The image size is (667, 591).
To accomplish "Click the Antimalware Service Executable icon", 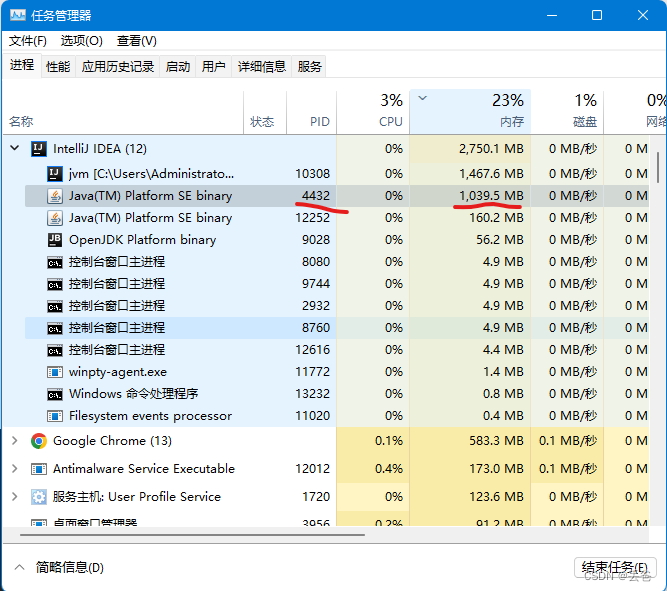I will pyautogui.click(x=39, y=469).
